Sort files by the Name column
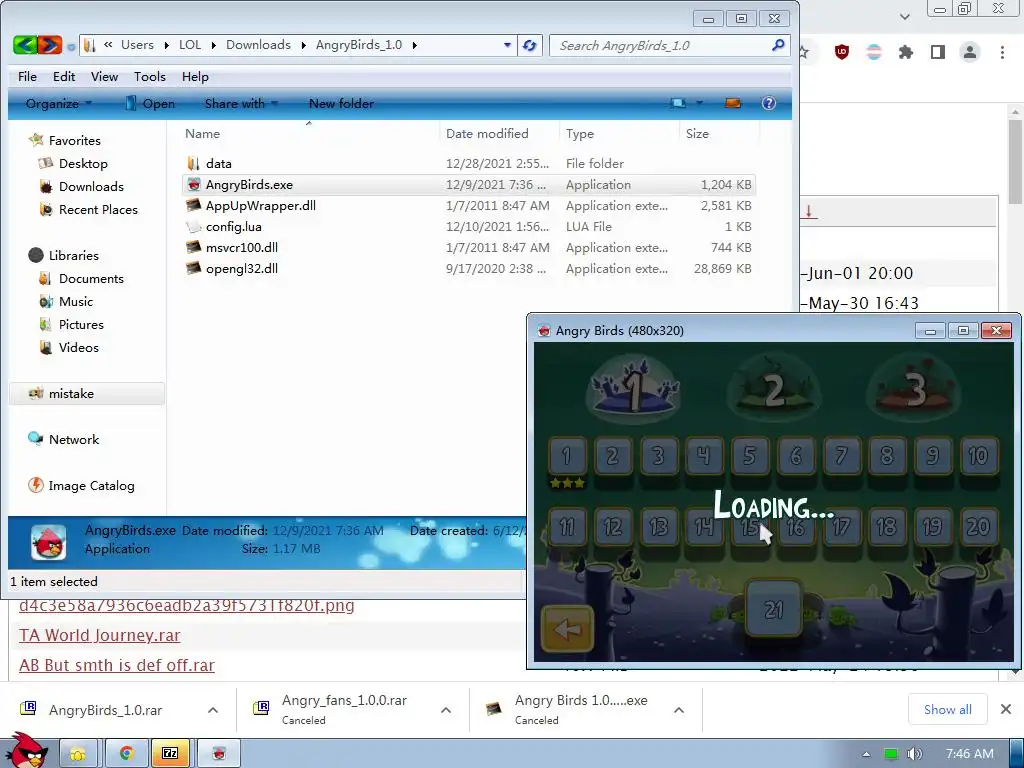1024x768 pixels. (202, 133)
